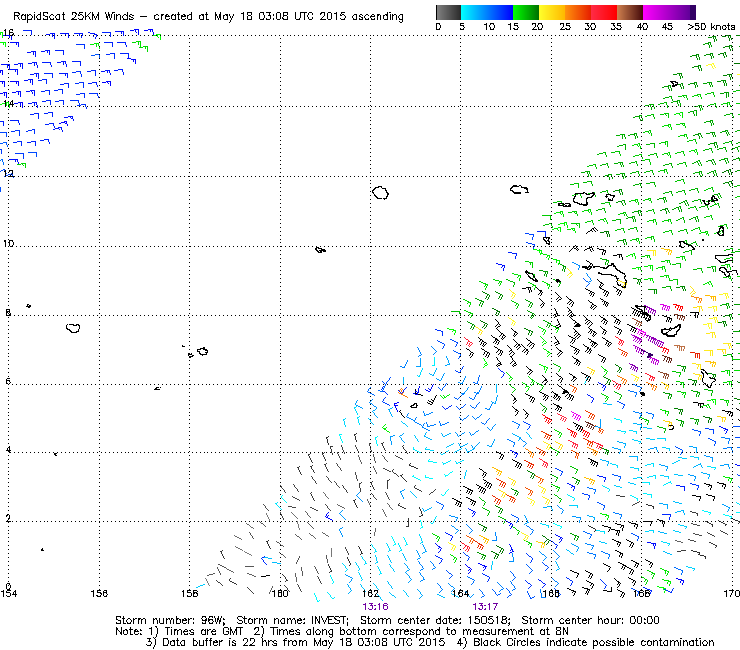Image resolution: width=740 pixels, height=650 pixels.
Task: Click the orange 25-30 knots legend color
Action: (578, 12)
